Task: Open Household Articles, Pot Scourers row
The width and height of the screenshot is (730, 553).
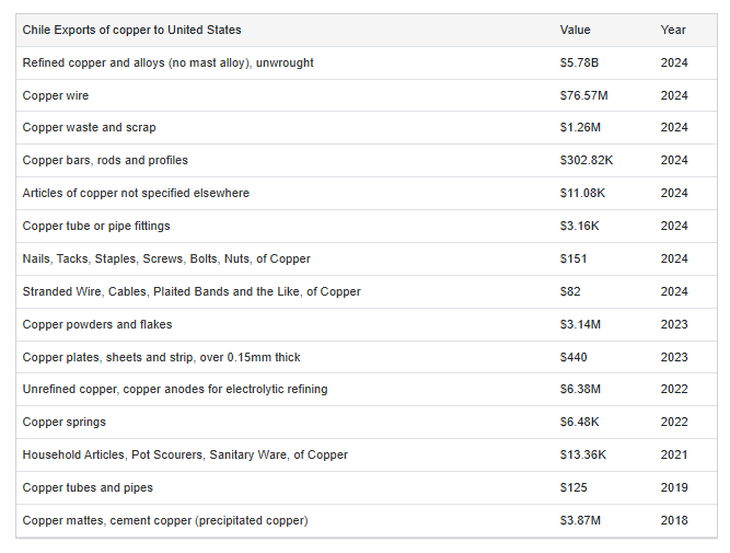Action: 185,455
